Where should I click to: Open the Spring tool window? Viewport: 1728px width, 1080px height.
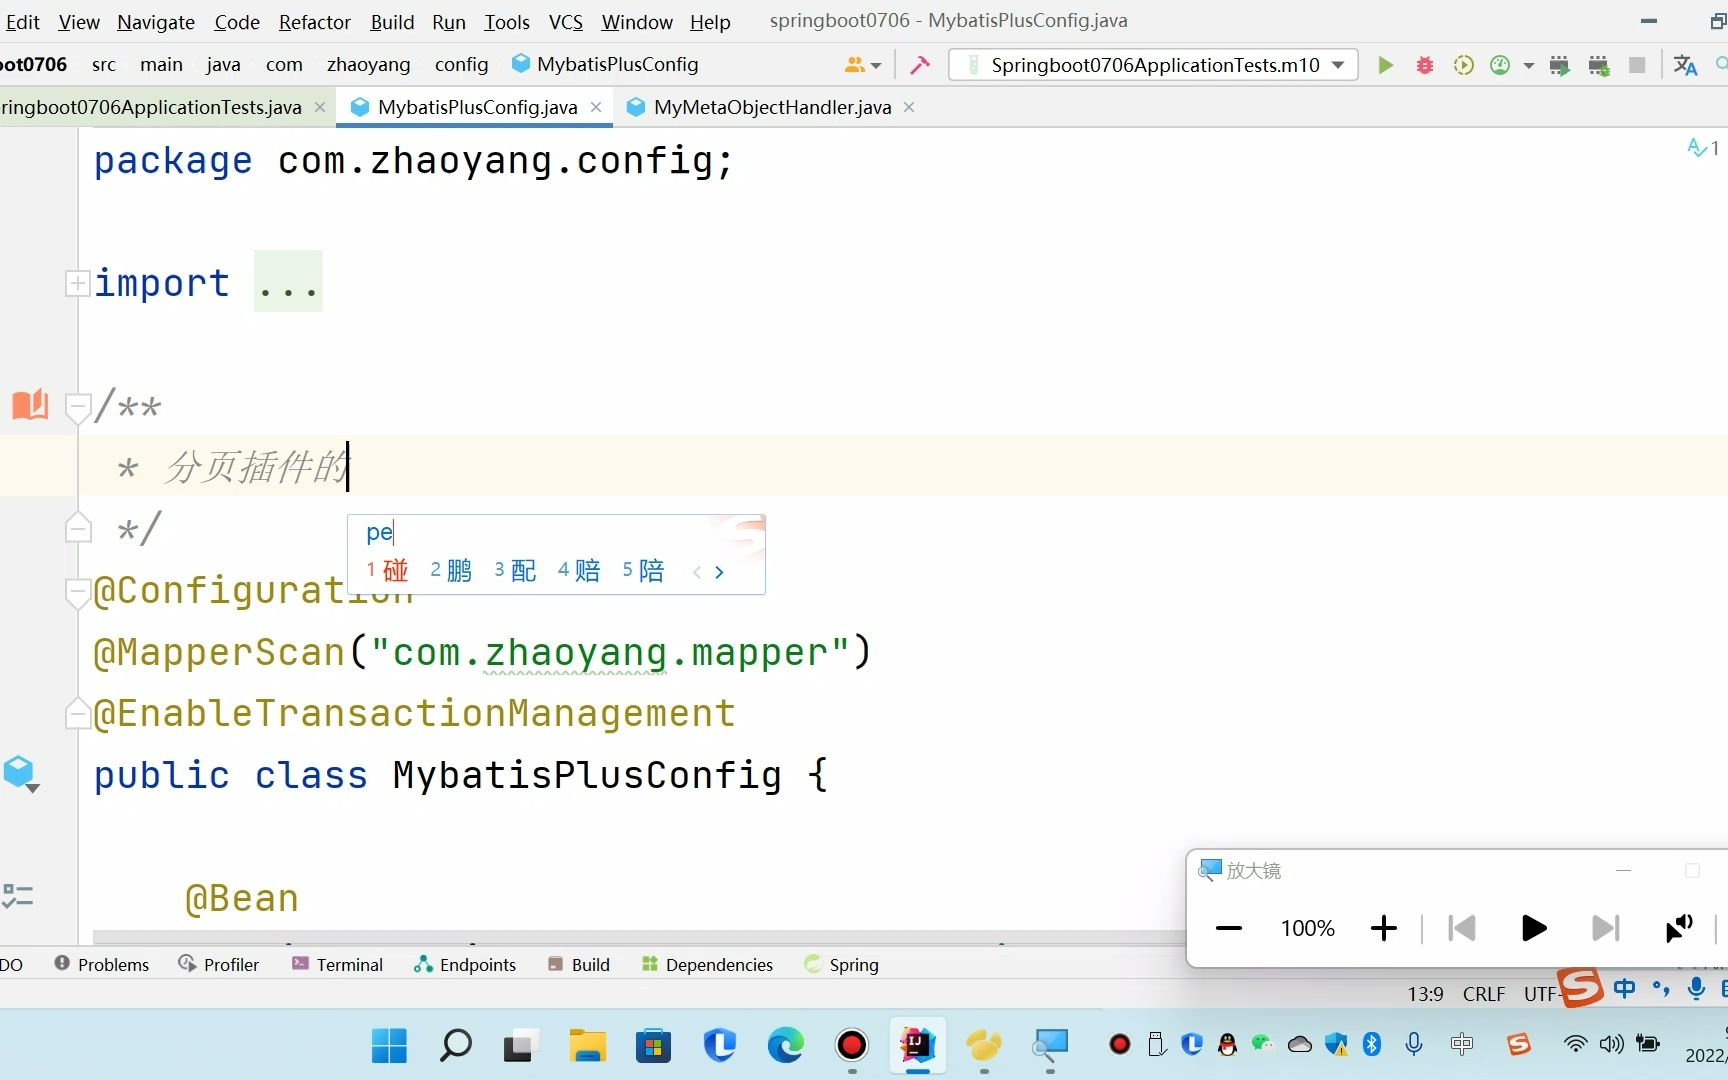[841, 964]
